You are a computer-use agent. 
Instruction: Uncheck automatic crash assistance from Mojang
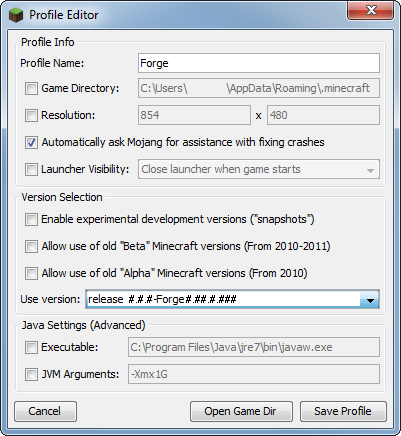(x=31, y=143)
